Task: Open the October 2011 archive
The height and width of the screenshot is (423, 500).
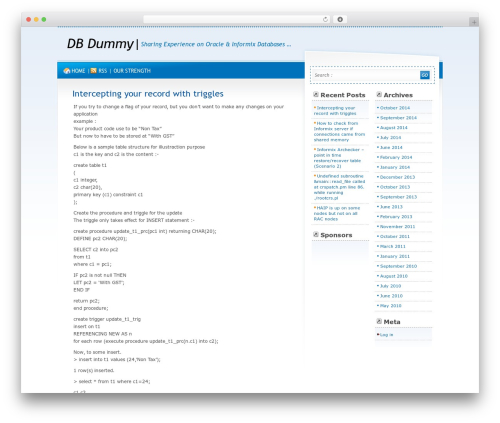Action: pos(395,236)
